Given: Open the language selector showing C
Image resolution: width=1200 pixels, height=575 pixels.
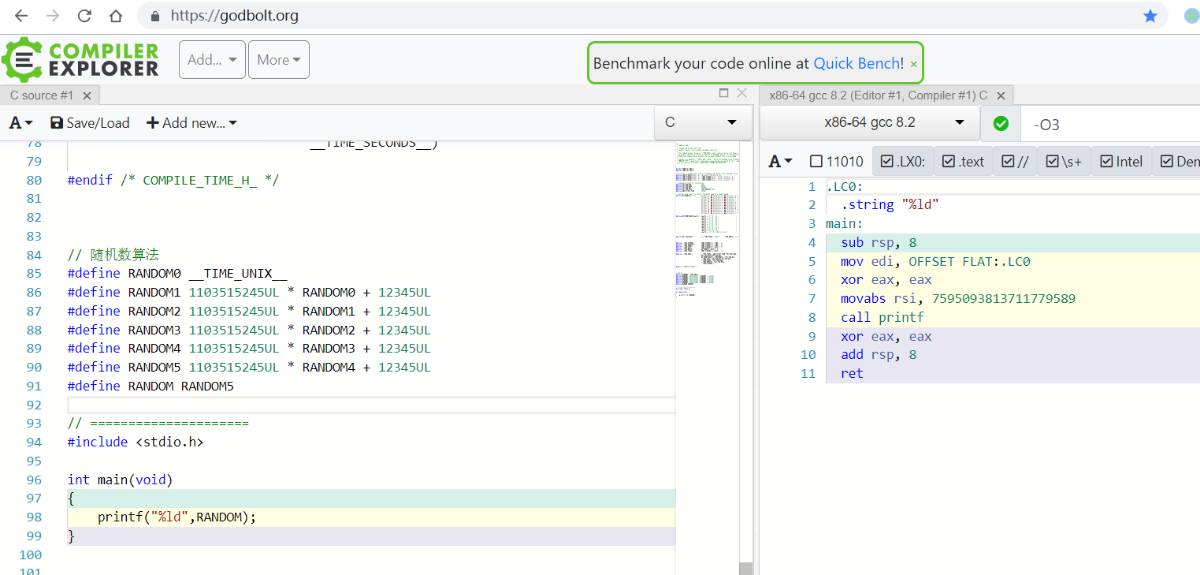Looking at the screenshot, I should (701, 122).
